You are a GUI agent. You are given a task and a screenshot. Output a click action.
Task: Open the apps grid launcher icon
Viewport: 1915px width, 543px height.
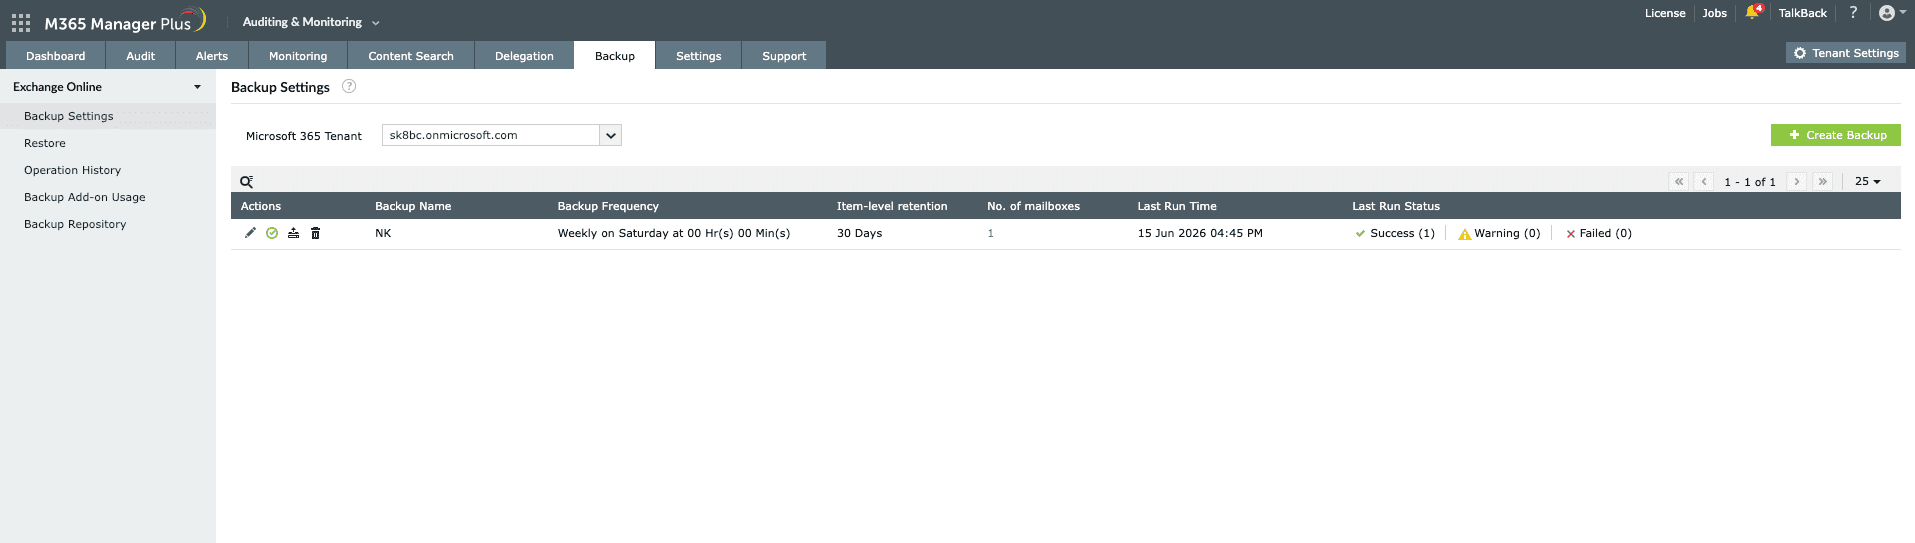pyautogui.click(x=21, y=23)
